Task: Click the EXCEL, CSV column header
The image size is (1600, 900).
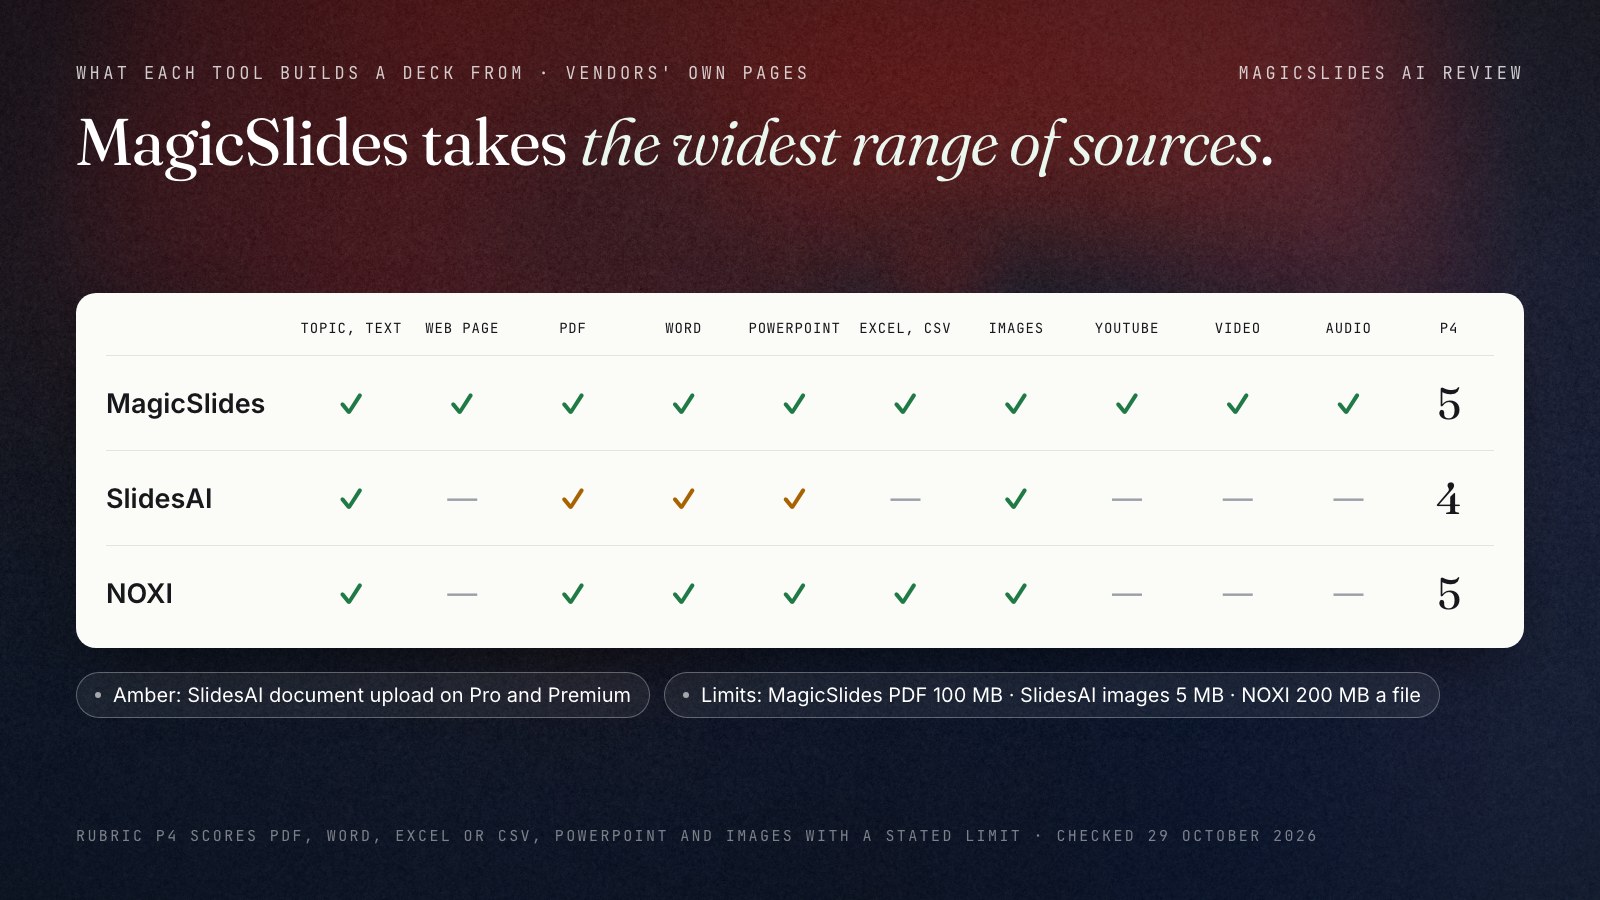Action: (905, 328)
